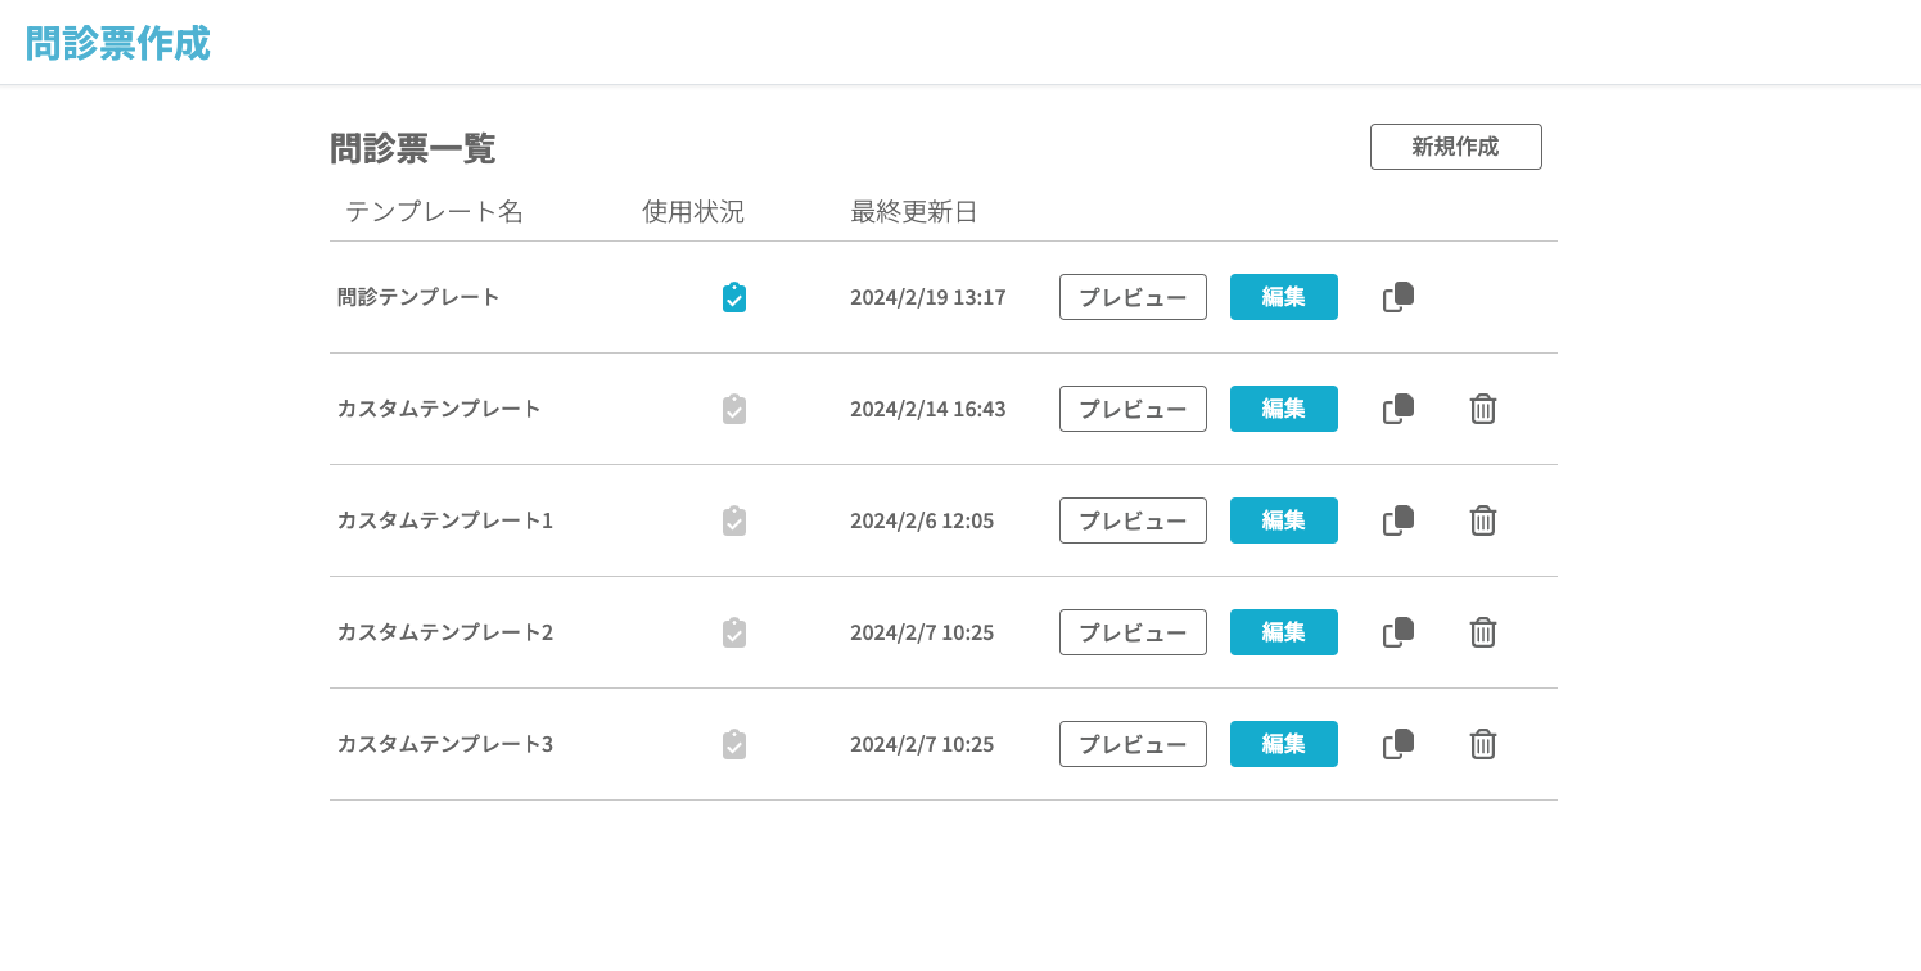The height and width of the screenshot is (971, 1921).
Task: Enable the usage status for カスタムテンプレート
Action: click(x=734, y=409)
